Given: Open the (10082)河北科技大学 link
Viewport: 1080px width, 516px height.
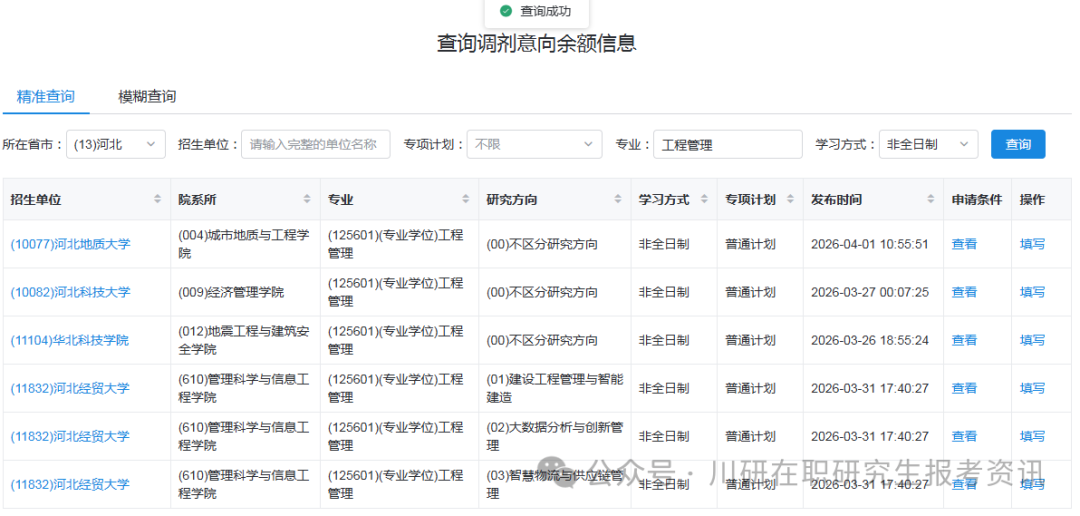Looking at the screenshot, I should pyautogui.click(x=70, y=292).
